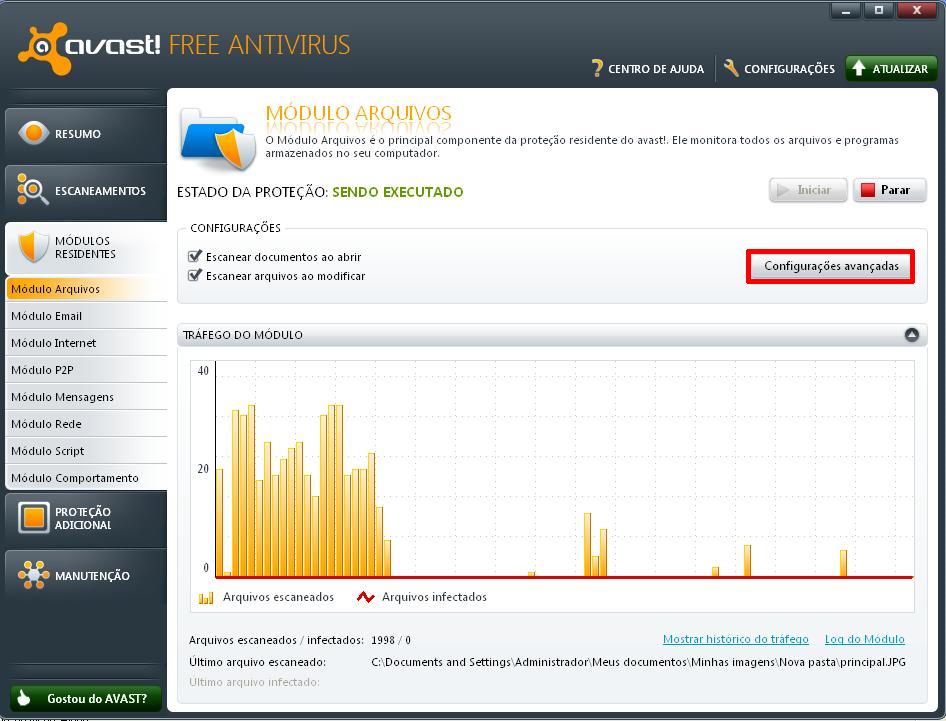Click the 1998 / 0 scanned count
946x721 pixels.
[x=391, y=640]
